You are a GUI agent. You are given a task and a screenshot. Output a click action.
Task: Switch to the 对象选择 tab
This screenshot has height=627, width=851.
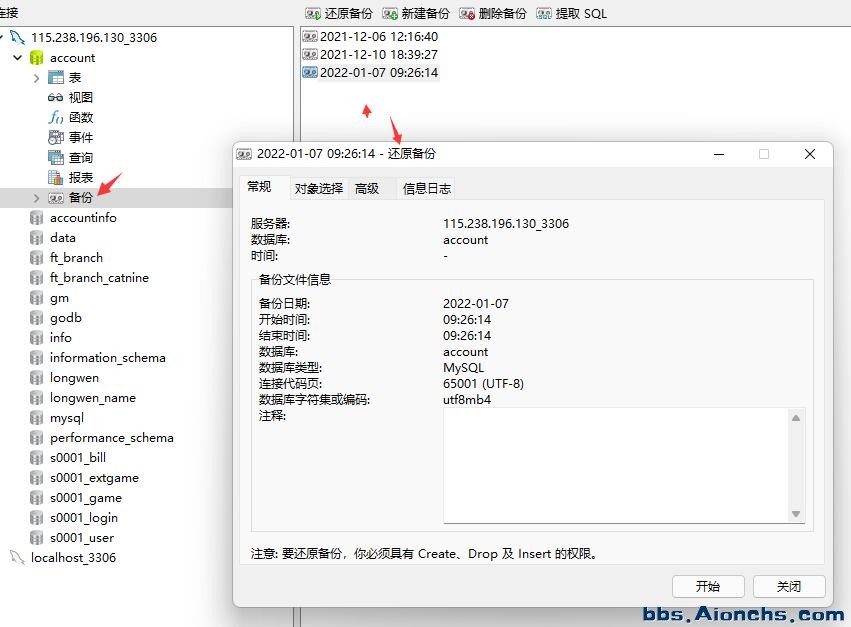[x=318, y=188]
